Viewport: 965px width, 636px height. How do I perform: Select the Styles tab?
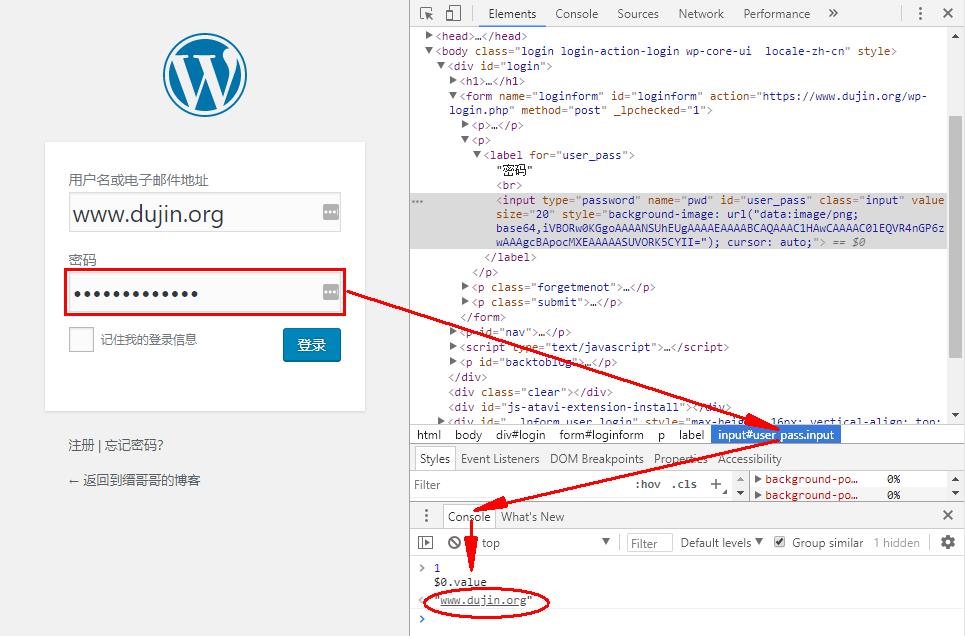click(x=434, y=459)
